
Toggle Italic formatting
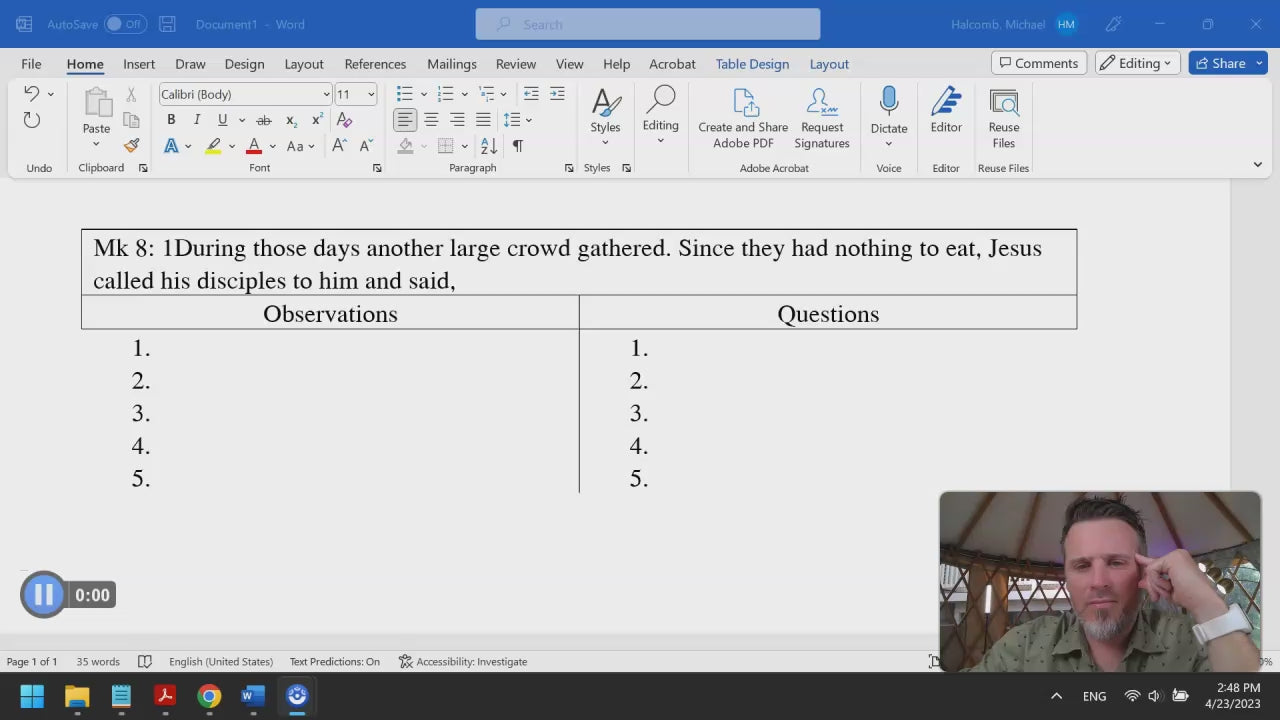pyautogui.click(x=197, y=120)
